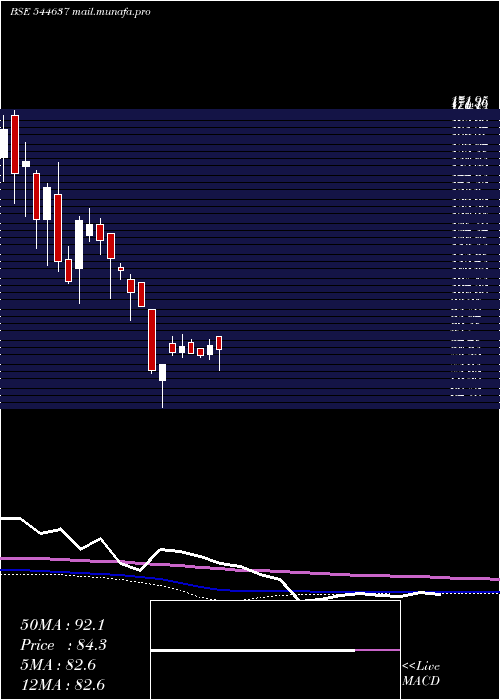Click the 'BSE 544637 mail.munafa.pro' title text
Viewport: 500px width, 700px height.
80,12
